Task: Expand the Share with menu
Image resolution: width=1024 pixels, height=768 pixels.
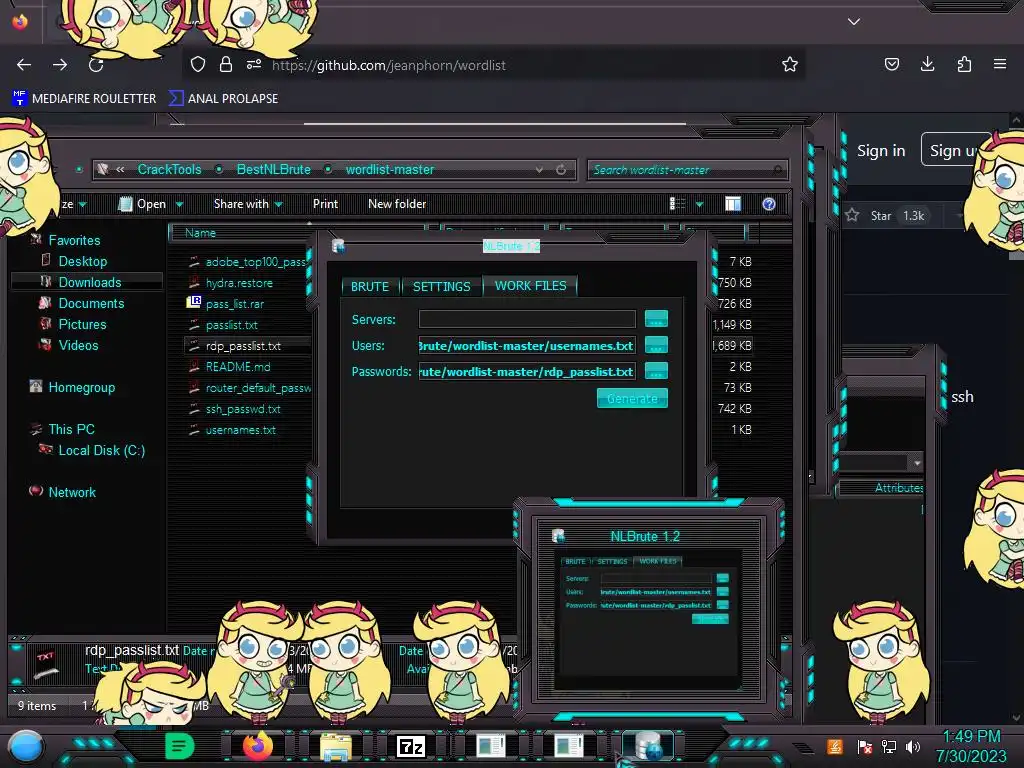Action: click(248, 204)
